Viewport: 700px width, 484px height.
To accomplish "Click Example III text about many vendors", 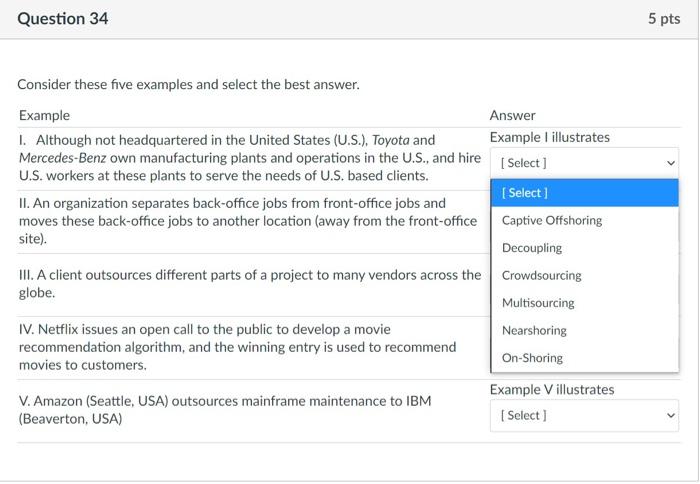I will (x=250, y=284).
